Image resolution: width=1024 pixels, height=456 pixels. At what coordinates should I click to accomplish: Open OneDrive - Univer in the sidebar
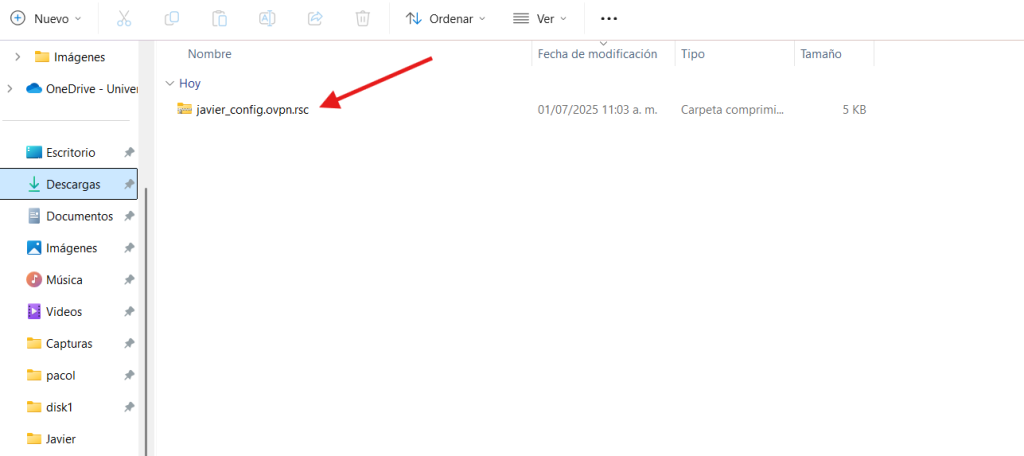click(x=82, y=88)
